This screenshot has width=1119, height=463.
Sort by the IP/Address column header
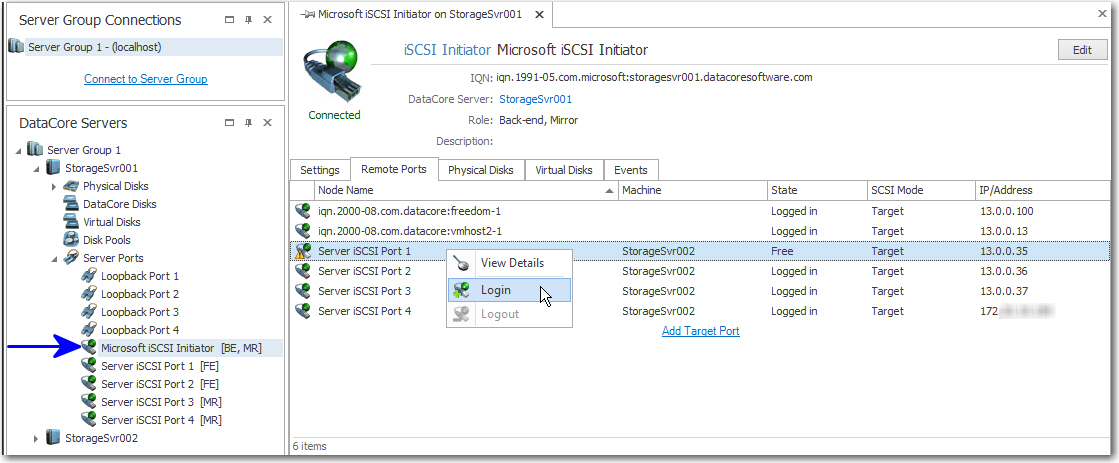coord(1043,190)
